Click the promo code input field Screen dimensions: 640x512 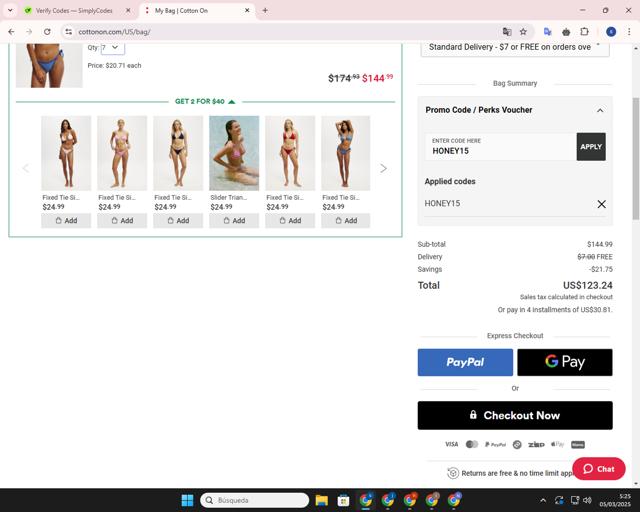click(500, 147)
